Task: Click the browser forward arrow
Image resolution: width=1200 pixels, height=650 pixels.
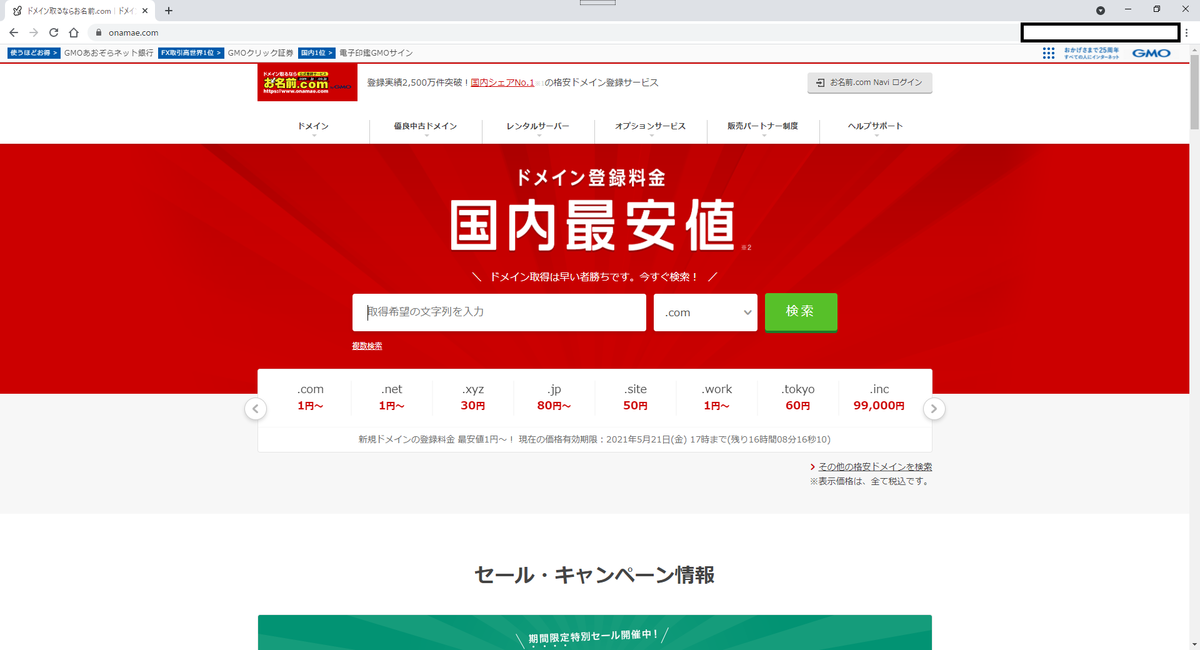Action: click(33, 32)
